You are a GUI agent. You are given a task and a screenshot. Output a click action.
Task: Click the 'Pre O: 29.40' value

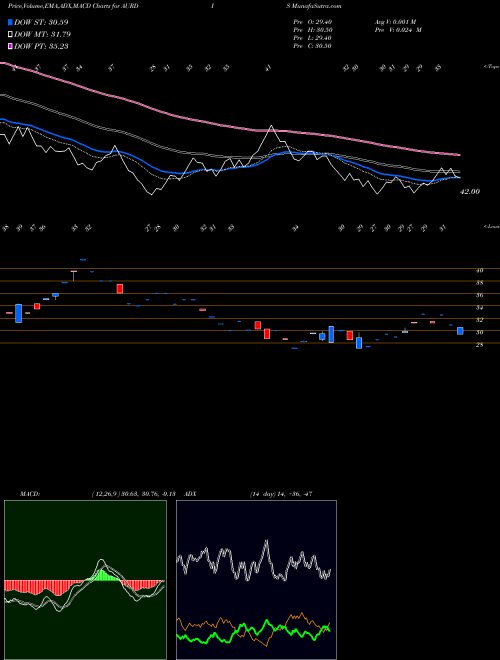(x=313, y=22)
